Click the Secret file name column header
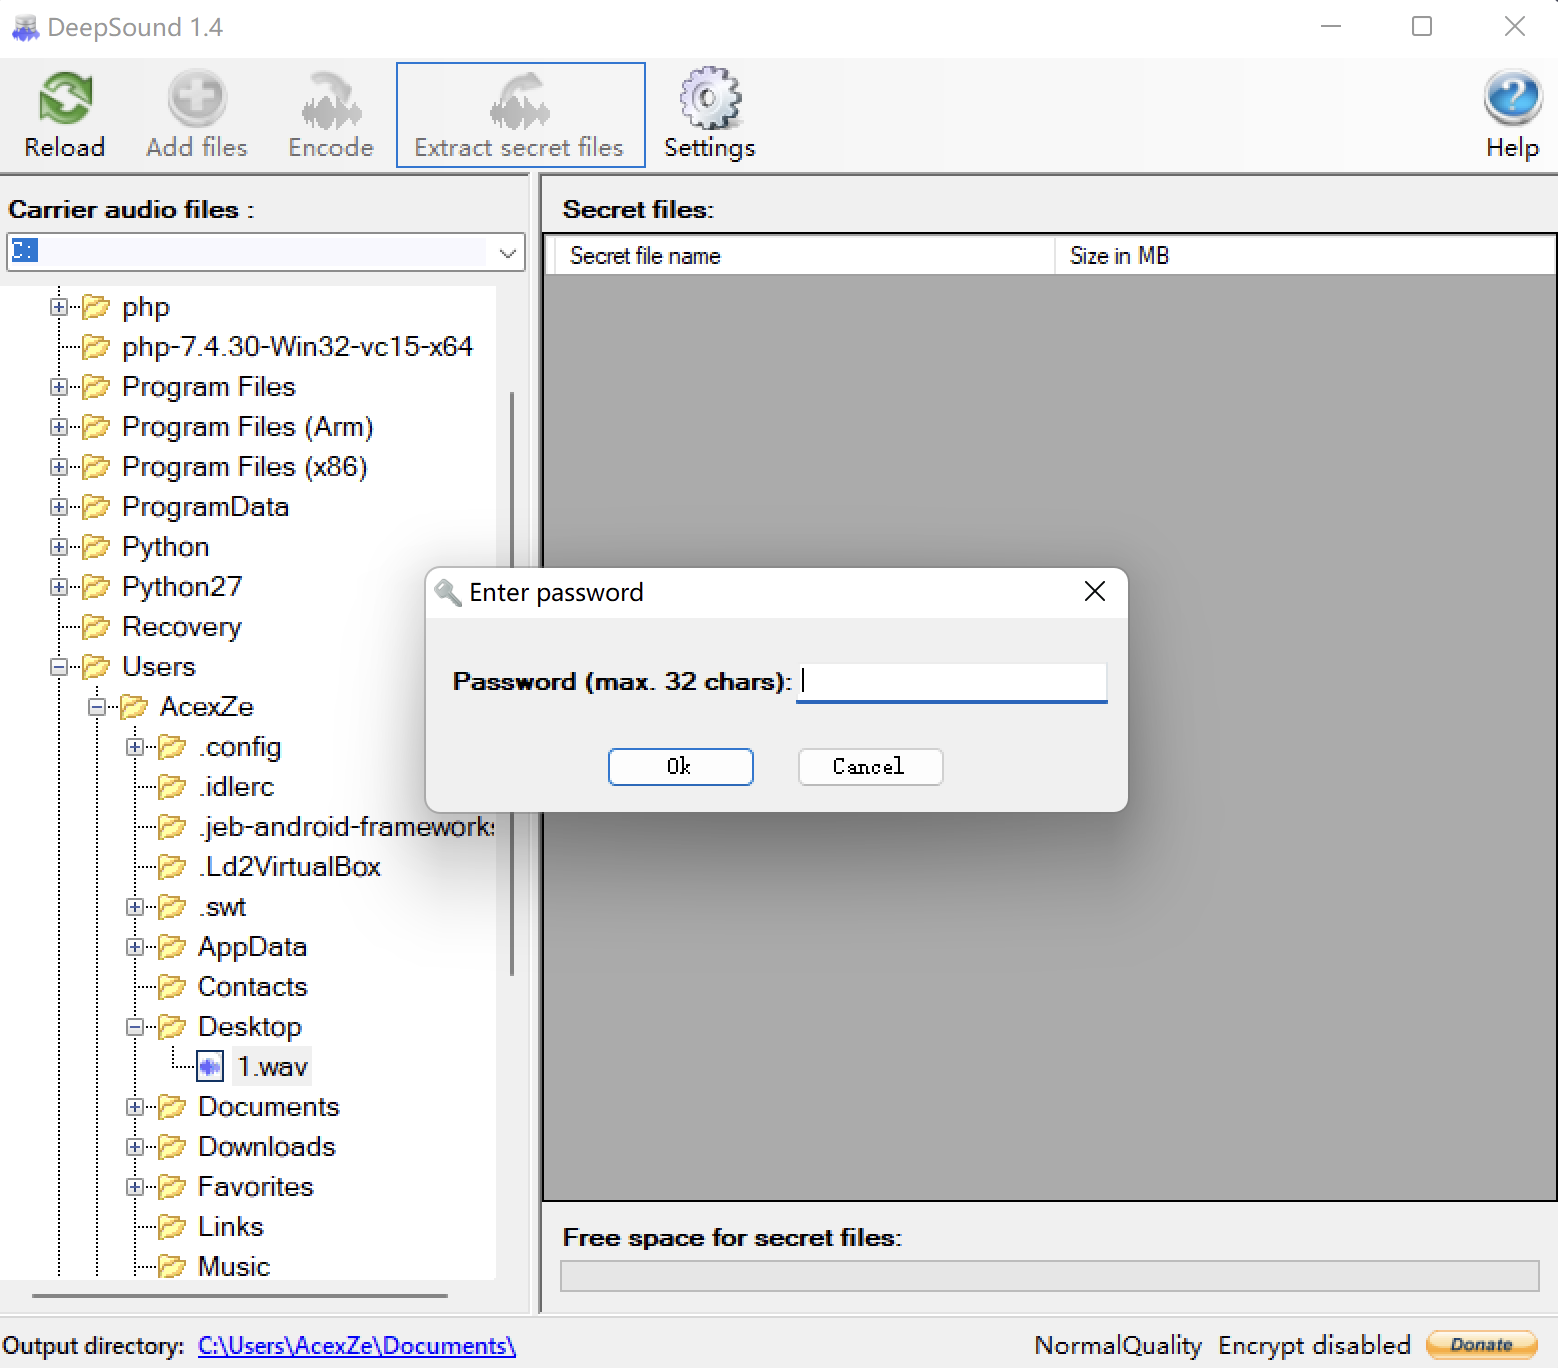The image size is (1558, 1368). click(805, 256)
